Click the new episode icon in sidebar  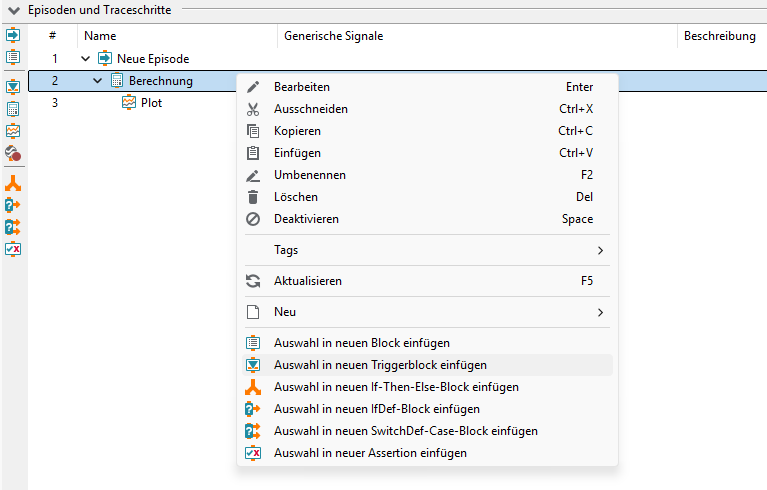pos(13,35)
